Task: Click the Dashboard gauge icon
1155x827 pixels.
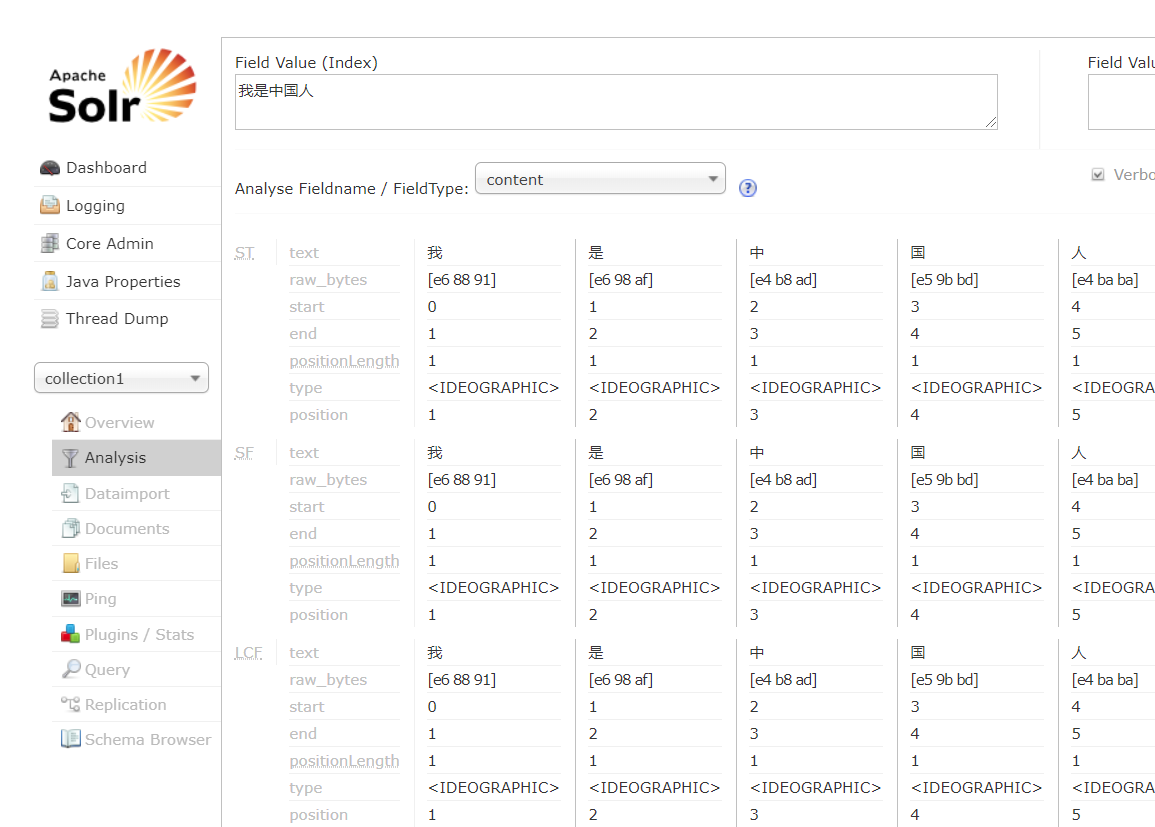Action: click(x=50, y=168)
